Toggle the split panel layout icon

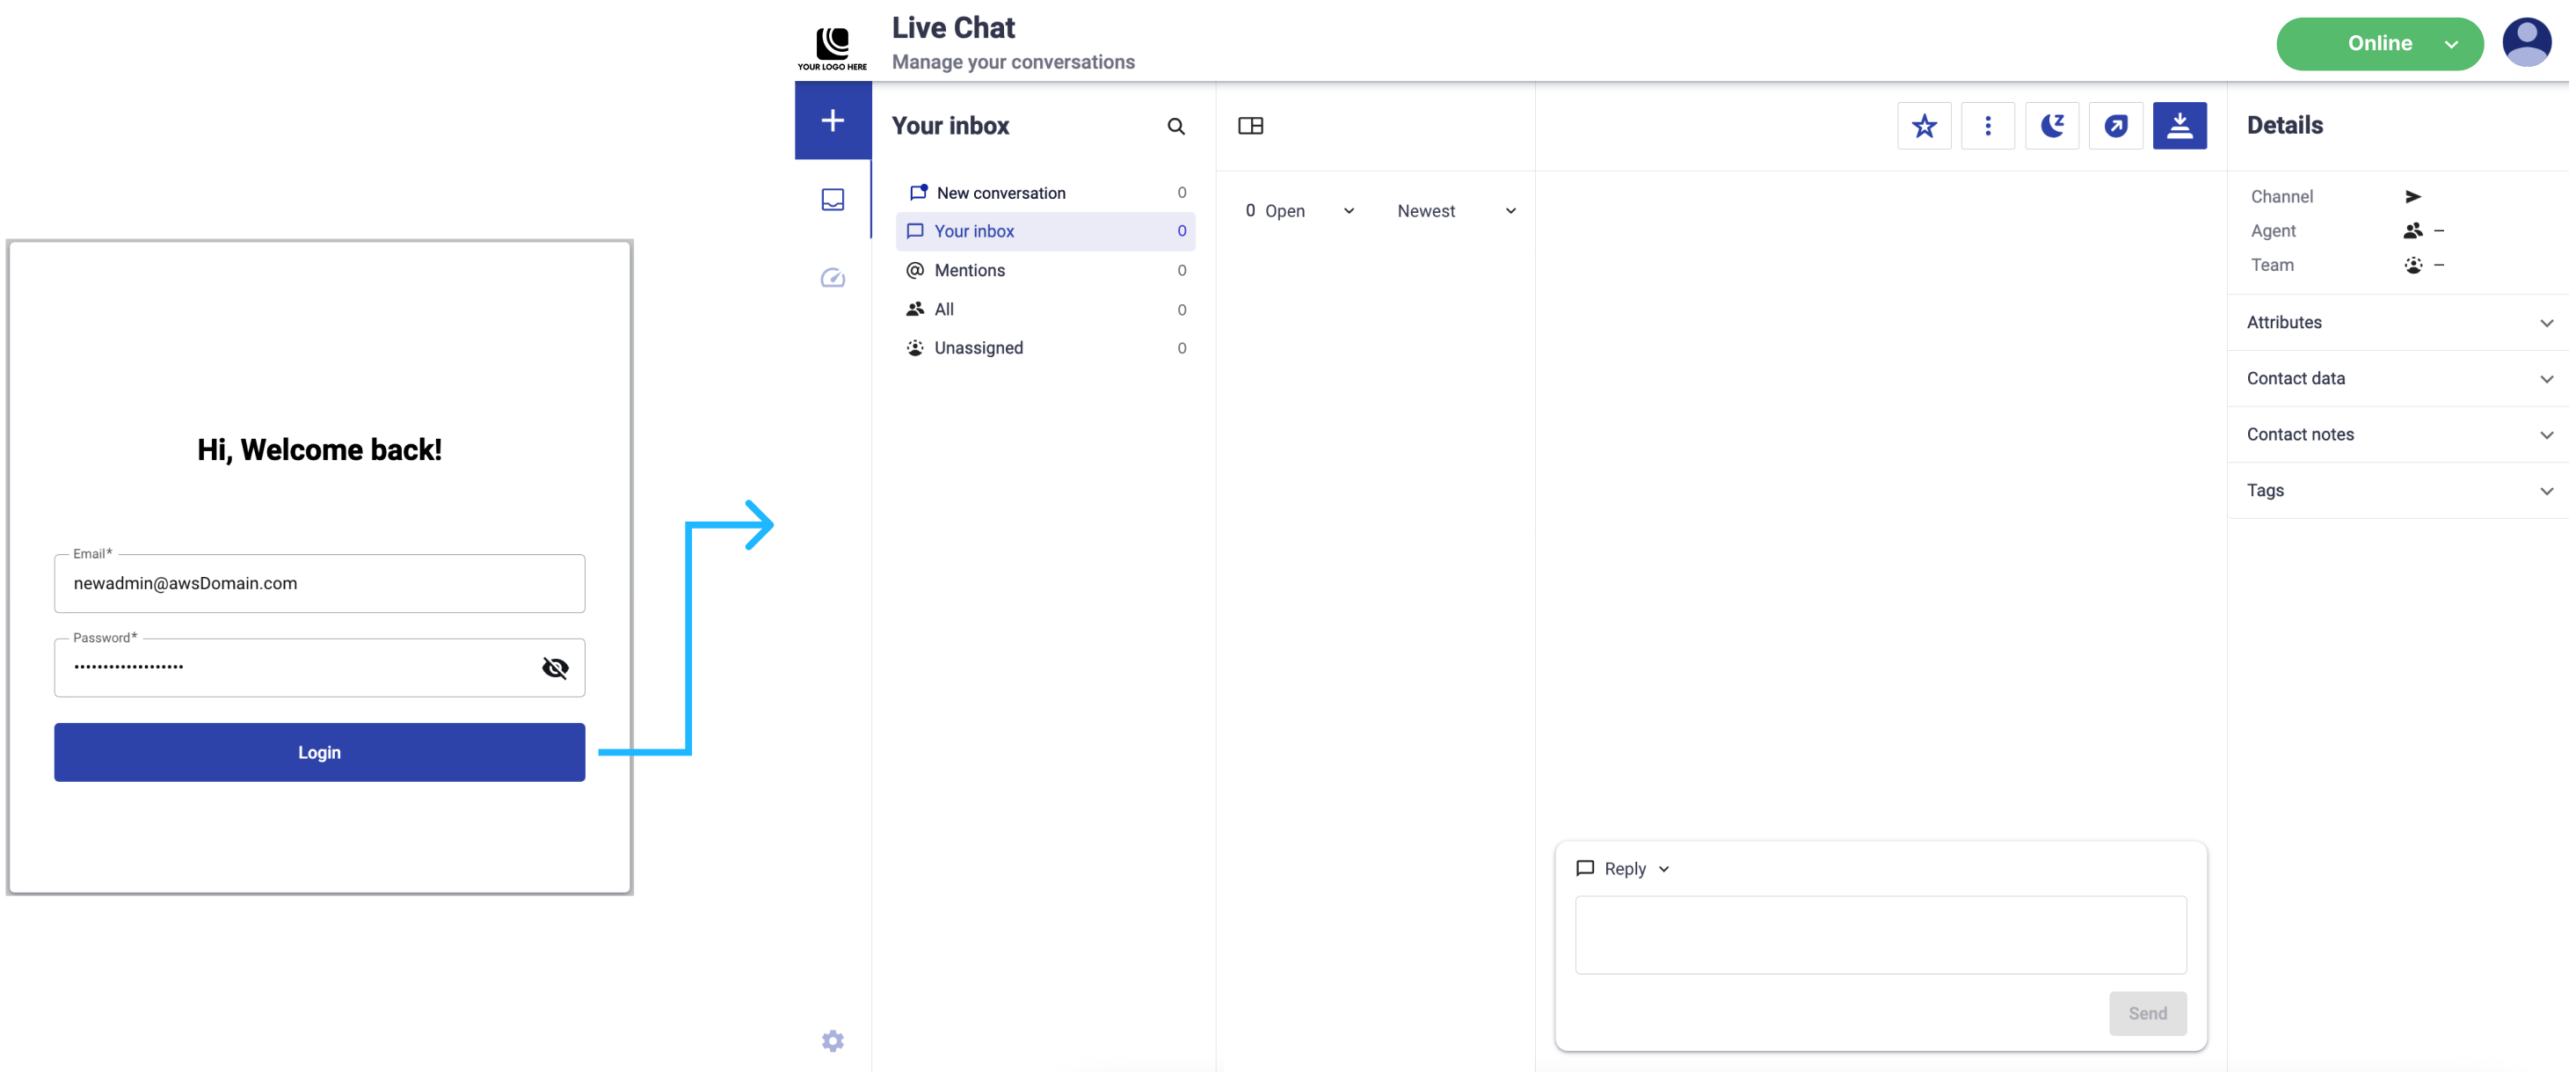click(1253, 126)
